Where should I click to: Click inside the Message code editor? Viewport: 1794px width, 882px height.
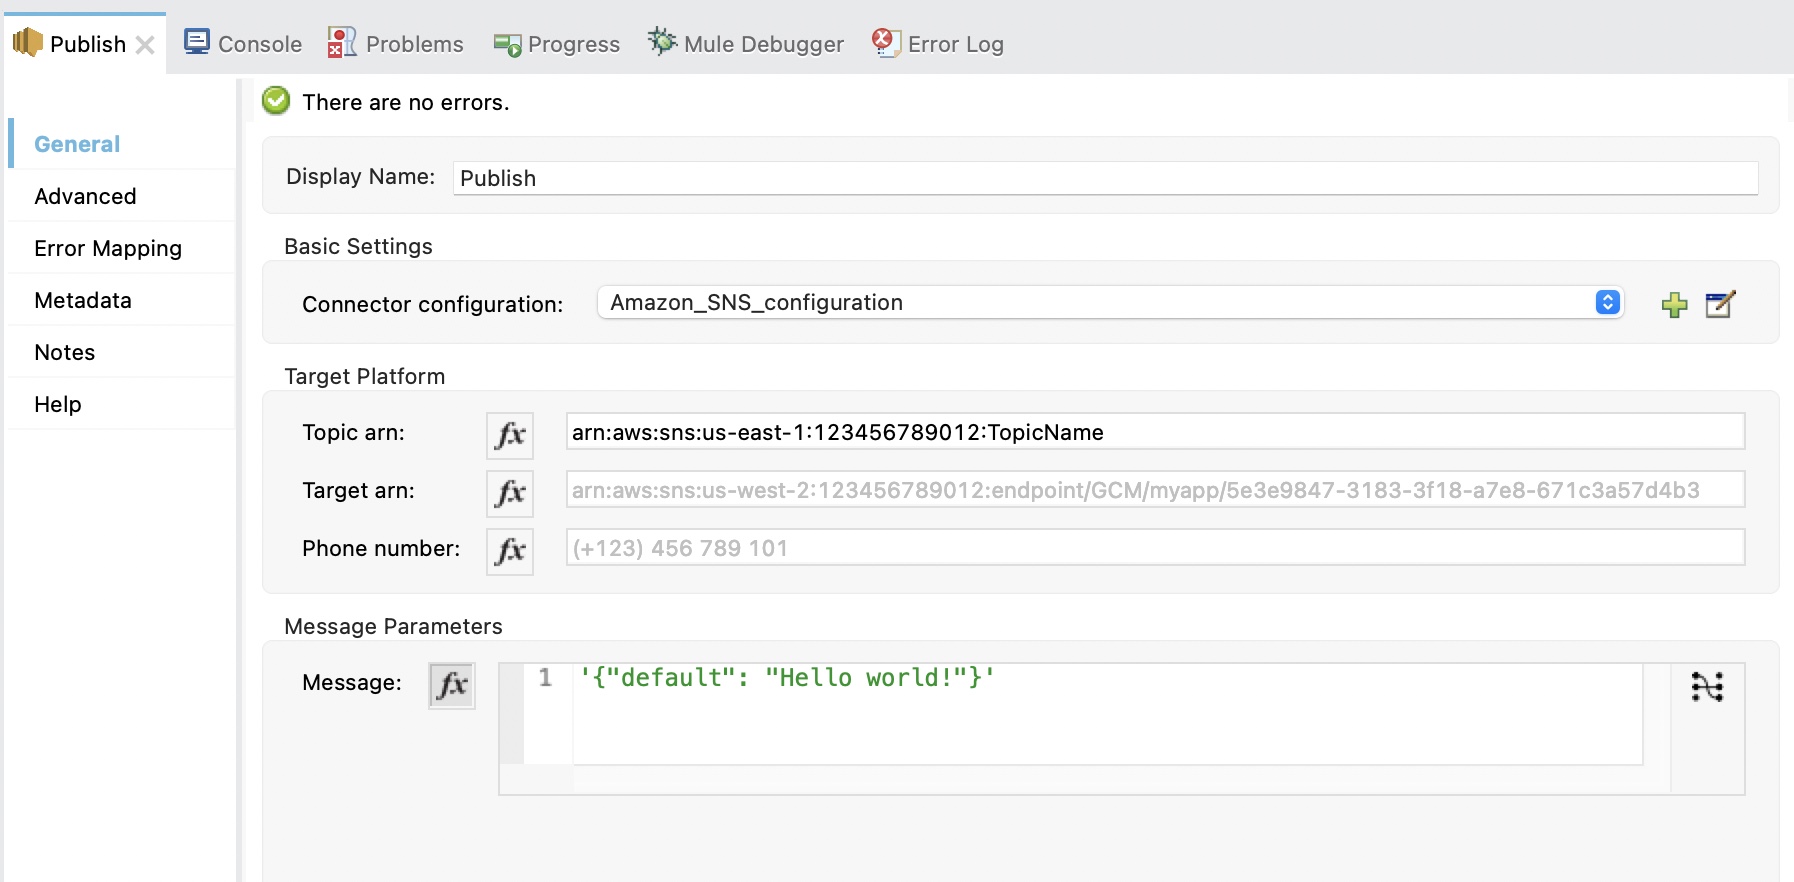(1107, 714)
